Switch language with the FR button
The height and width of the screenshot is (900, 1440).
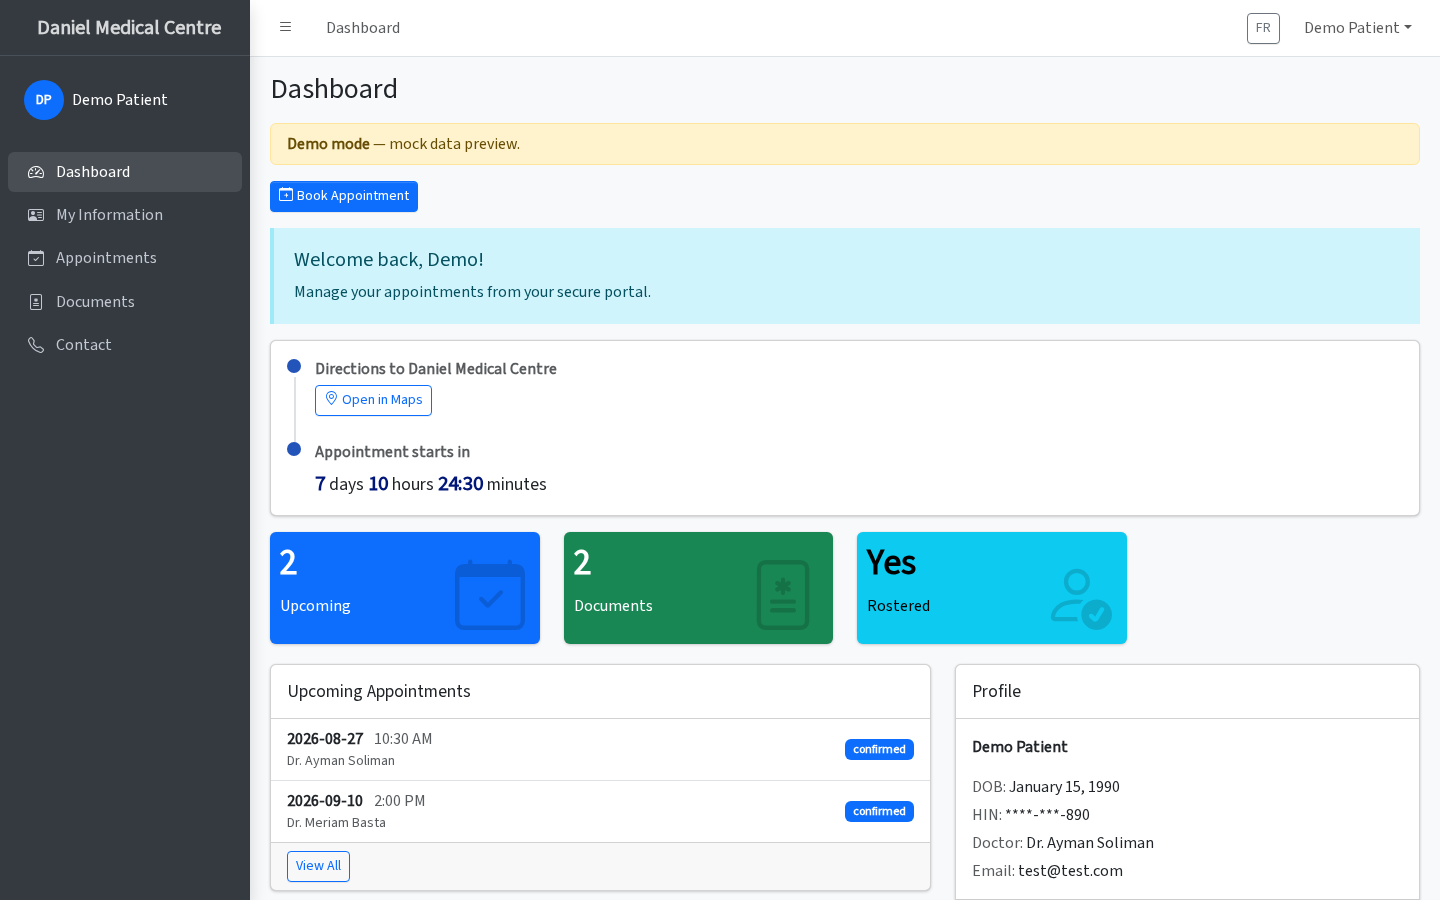(1263, 28)
